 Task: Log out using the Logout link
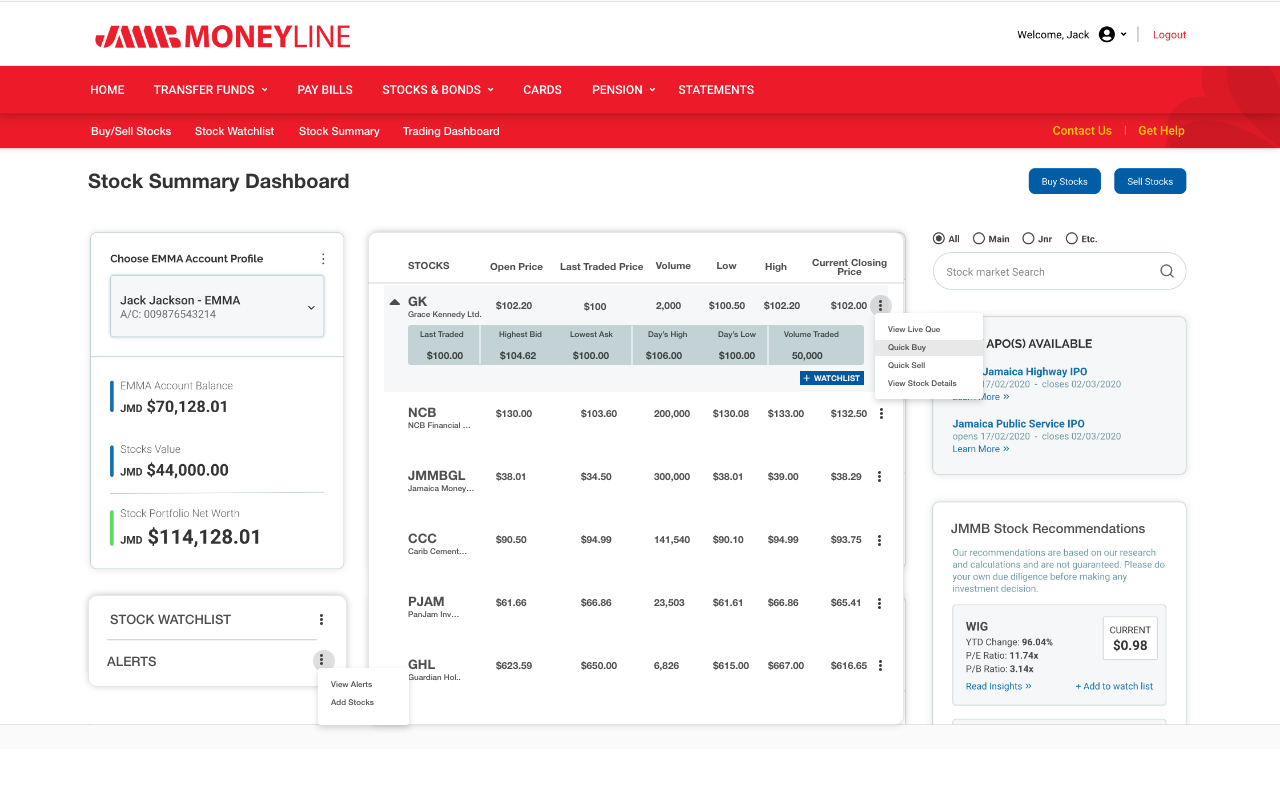pyautogui.click(x=1170, y=35)
